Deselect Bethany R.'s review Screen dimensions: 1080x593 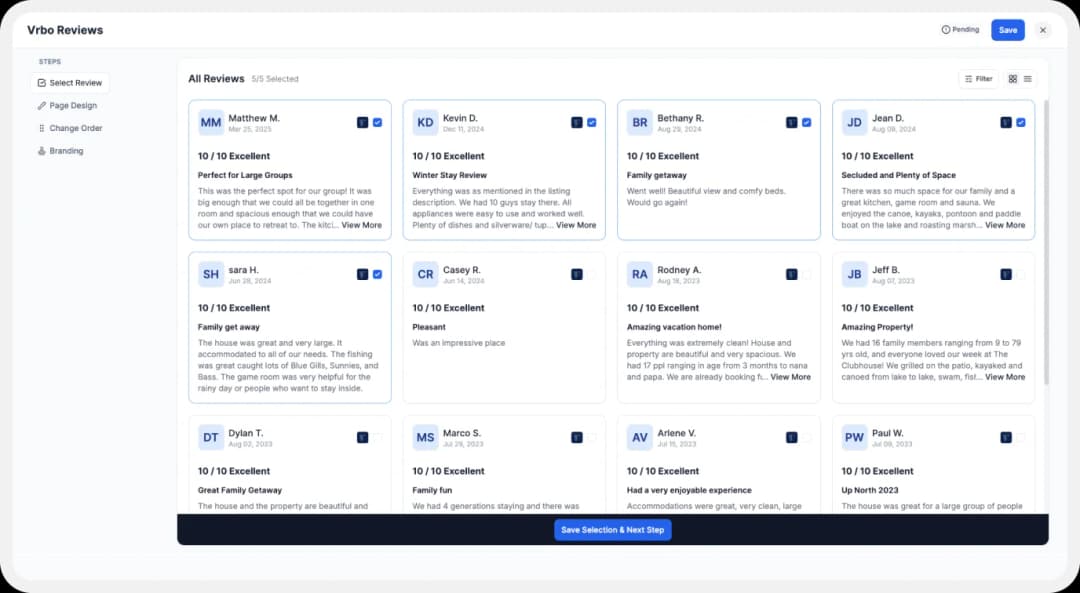tap(806, 122)
